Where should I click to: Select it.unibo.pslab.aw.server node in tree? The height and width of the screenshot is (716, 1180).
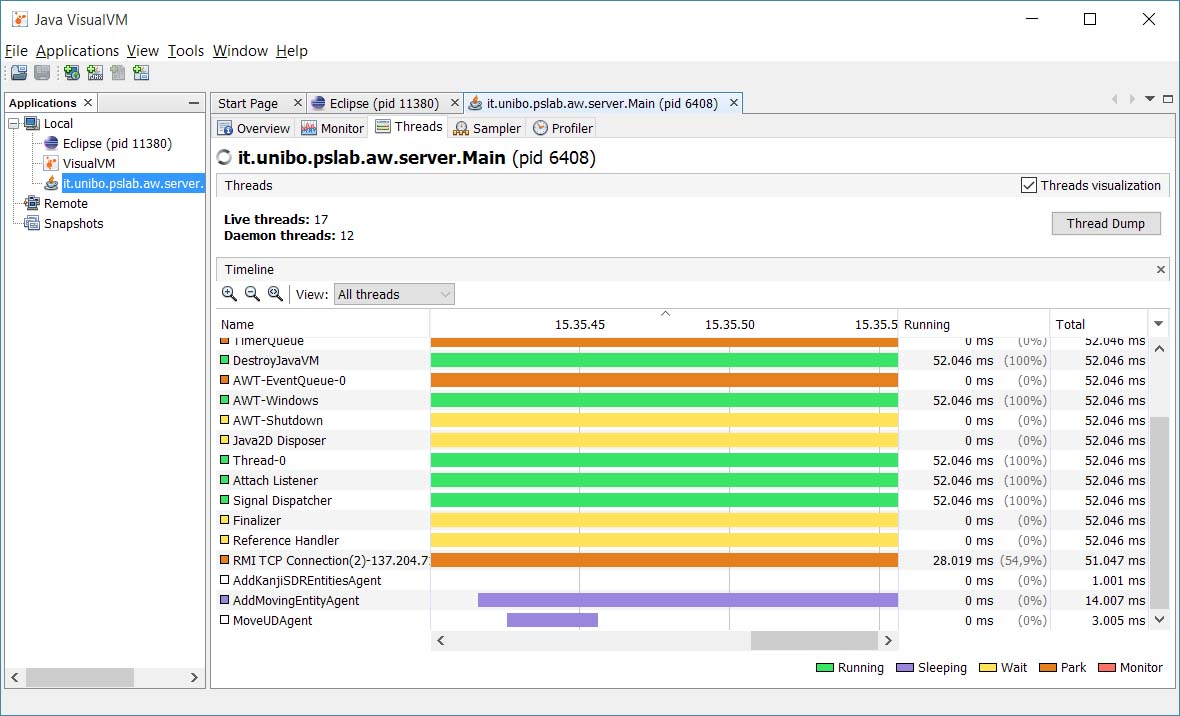pyautogui.click(x=132, y=183)
